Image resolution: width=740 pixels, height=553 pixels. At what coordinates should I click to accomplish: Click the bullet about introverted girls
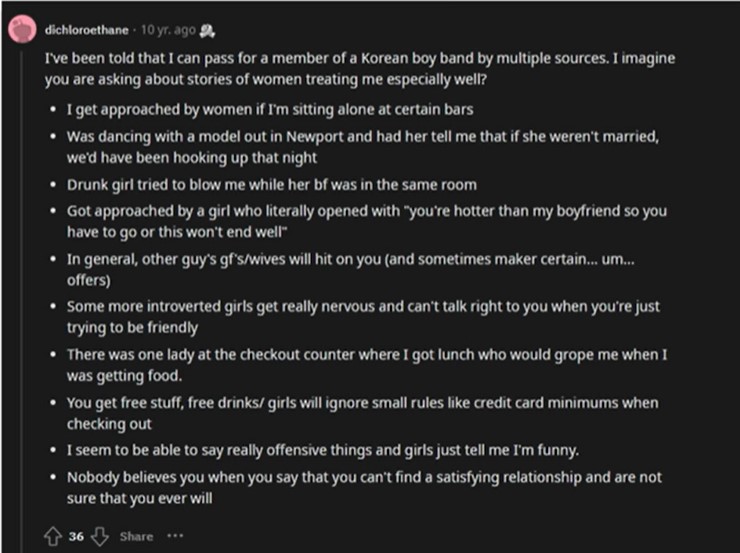[x=362, y=316]
